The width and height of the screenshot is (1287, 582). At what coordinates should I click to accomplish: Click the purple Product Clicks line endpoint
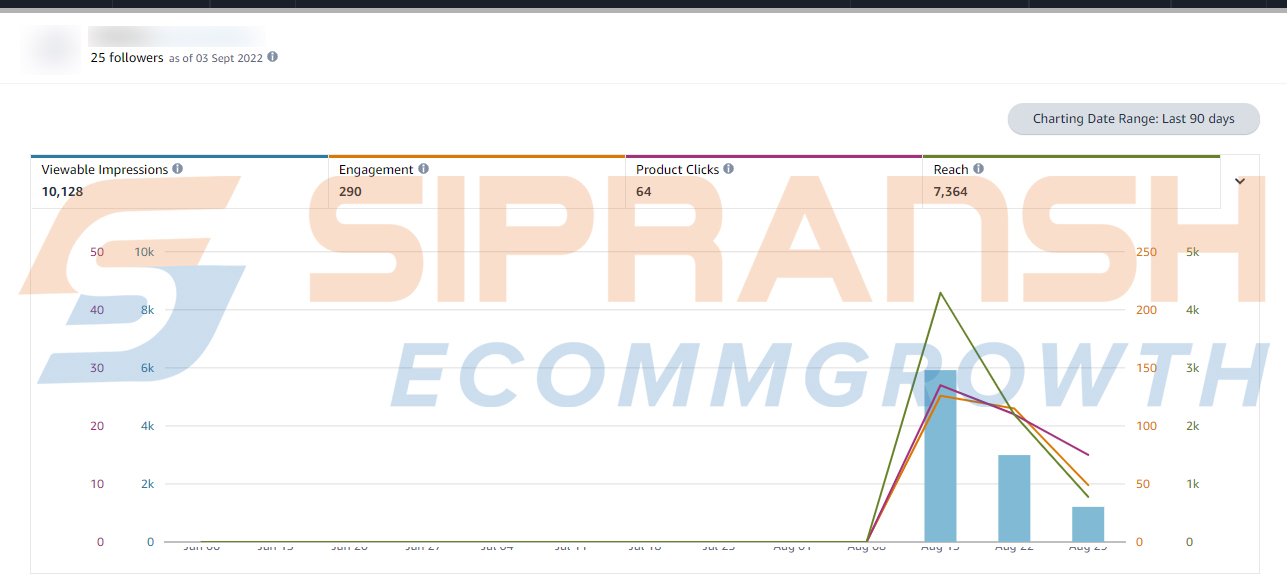(x=1088, y=455)
